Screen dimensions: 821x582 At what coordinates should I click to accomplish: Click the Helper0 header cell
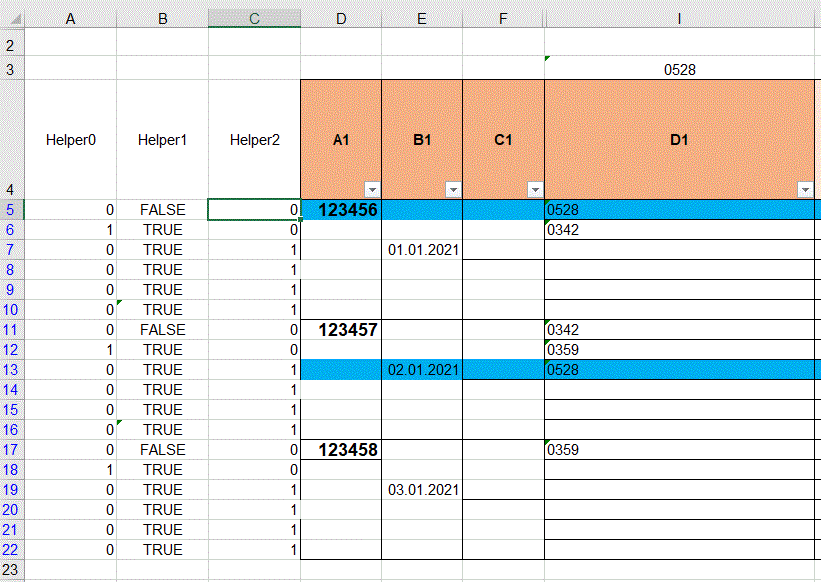tap(70, 140)
